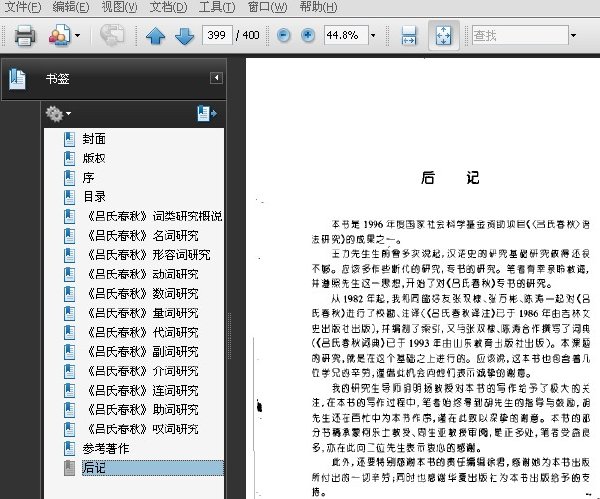This screenshot has height=499, width=600.
Task: Go to previous page with up arrow
Action: (x=155, y=36)
